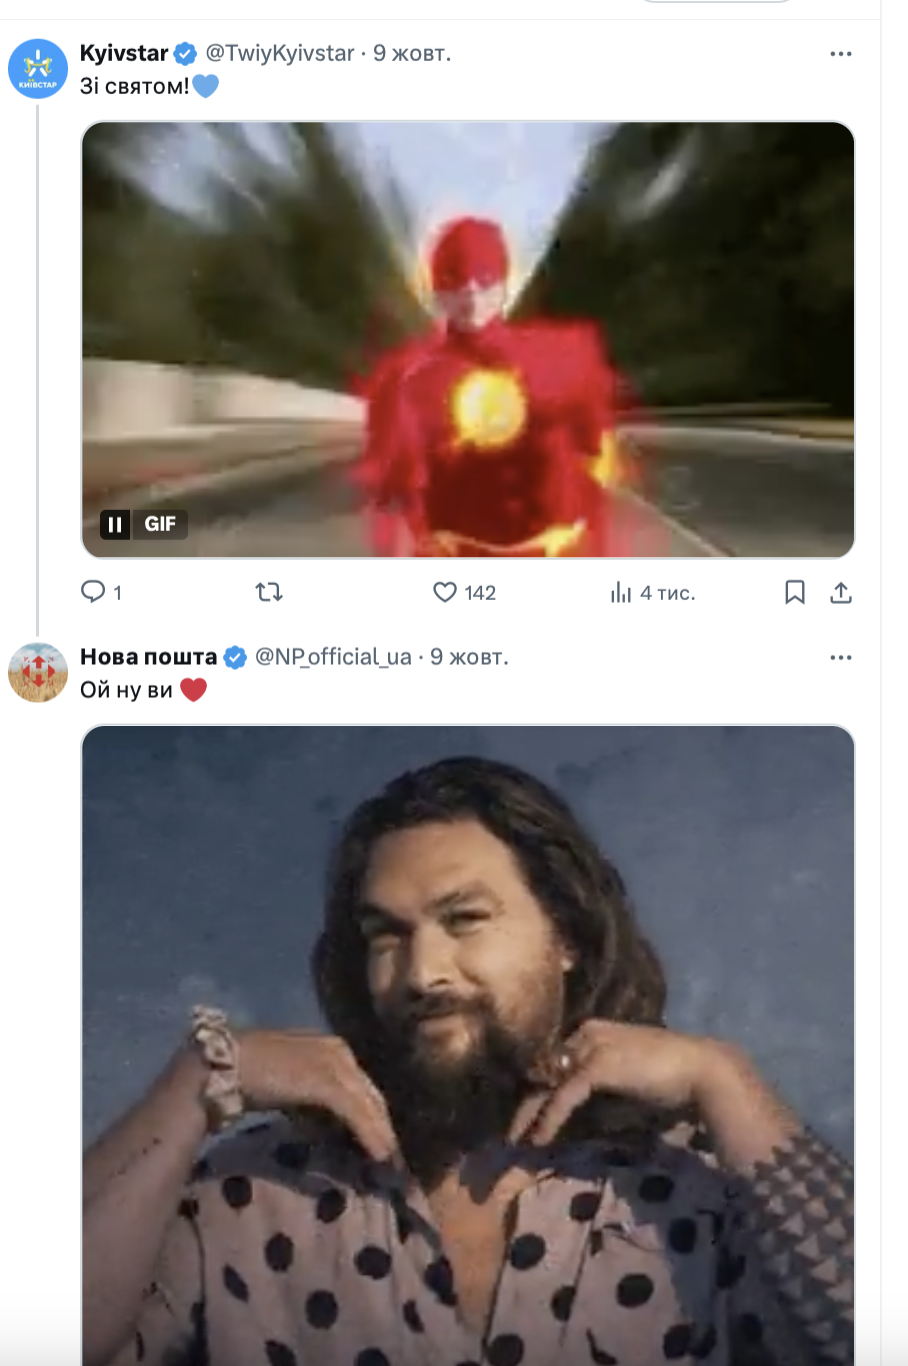Open more options on Нова пошта tweet
The height and width of the screenshot is (1366, 908).
pyautogui.click(x=841, y=658)
